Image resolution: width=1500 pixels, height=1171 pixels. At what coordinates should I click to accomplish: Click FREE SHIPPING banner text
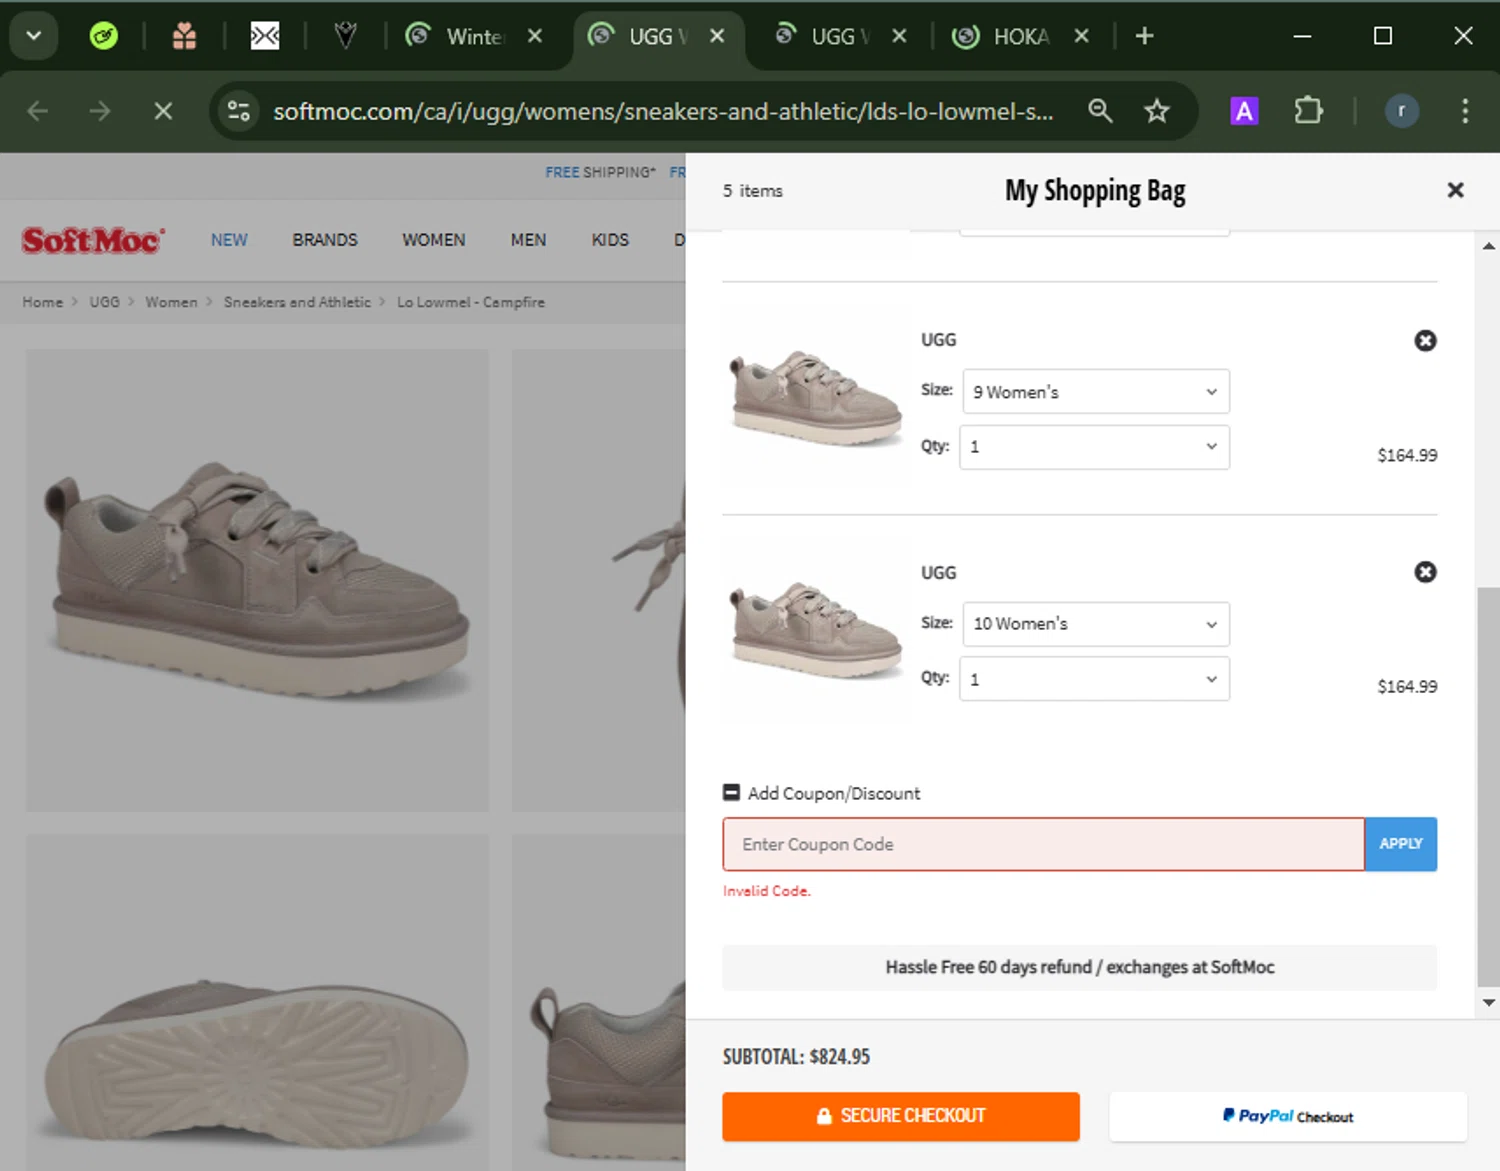(x=600, y=172)
